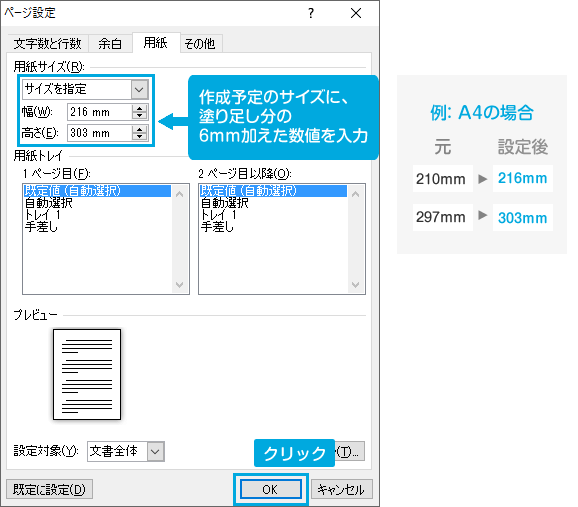Confirm settings with the OK button

pyautogui.click(x=271, y=489)
